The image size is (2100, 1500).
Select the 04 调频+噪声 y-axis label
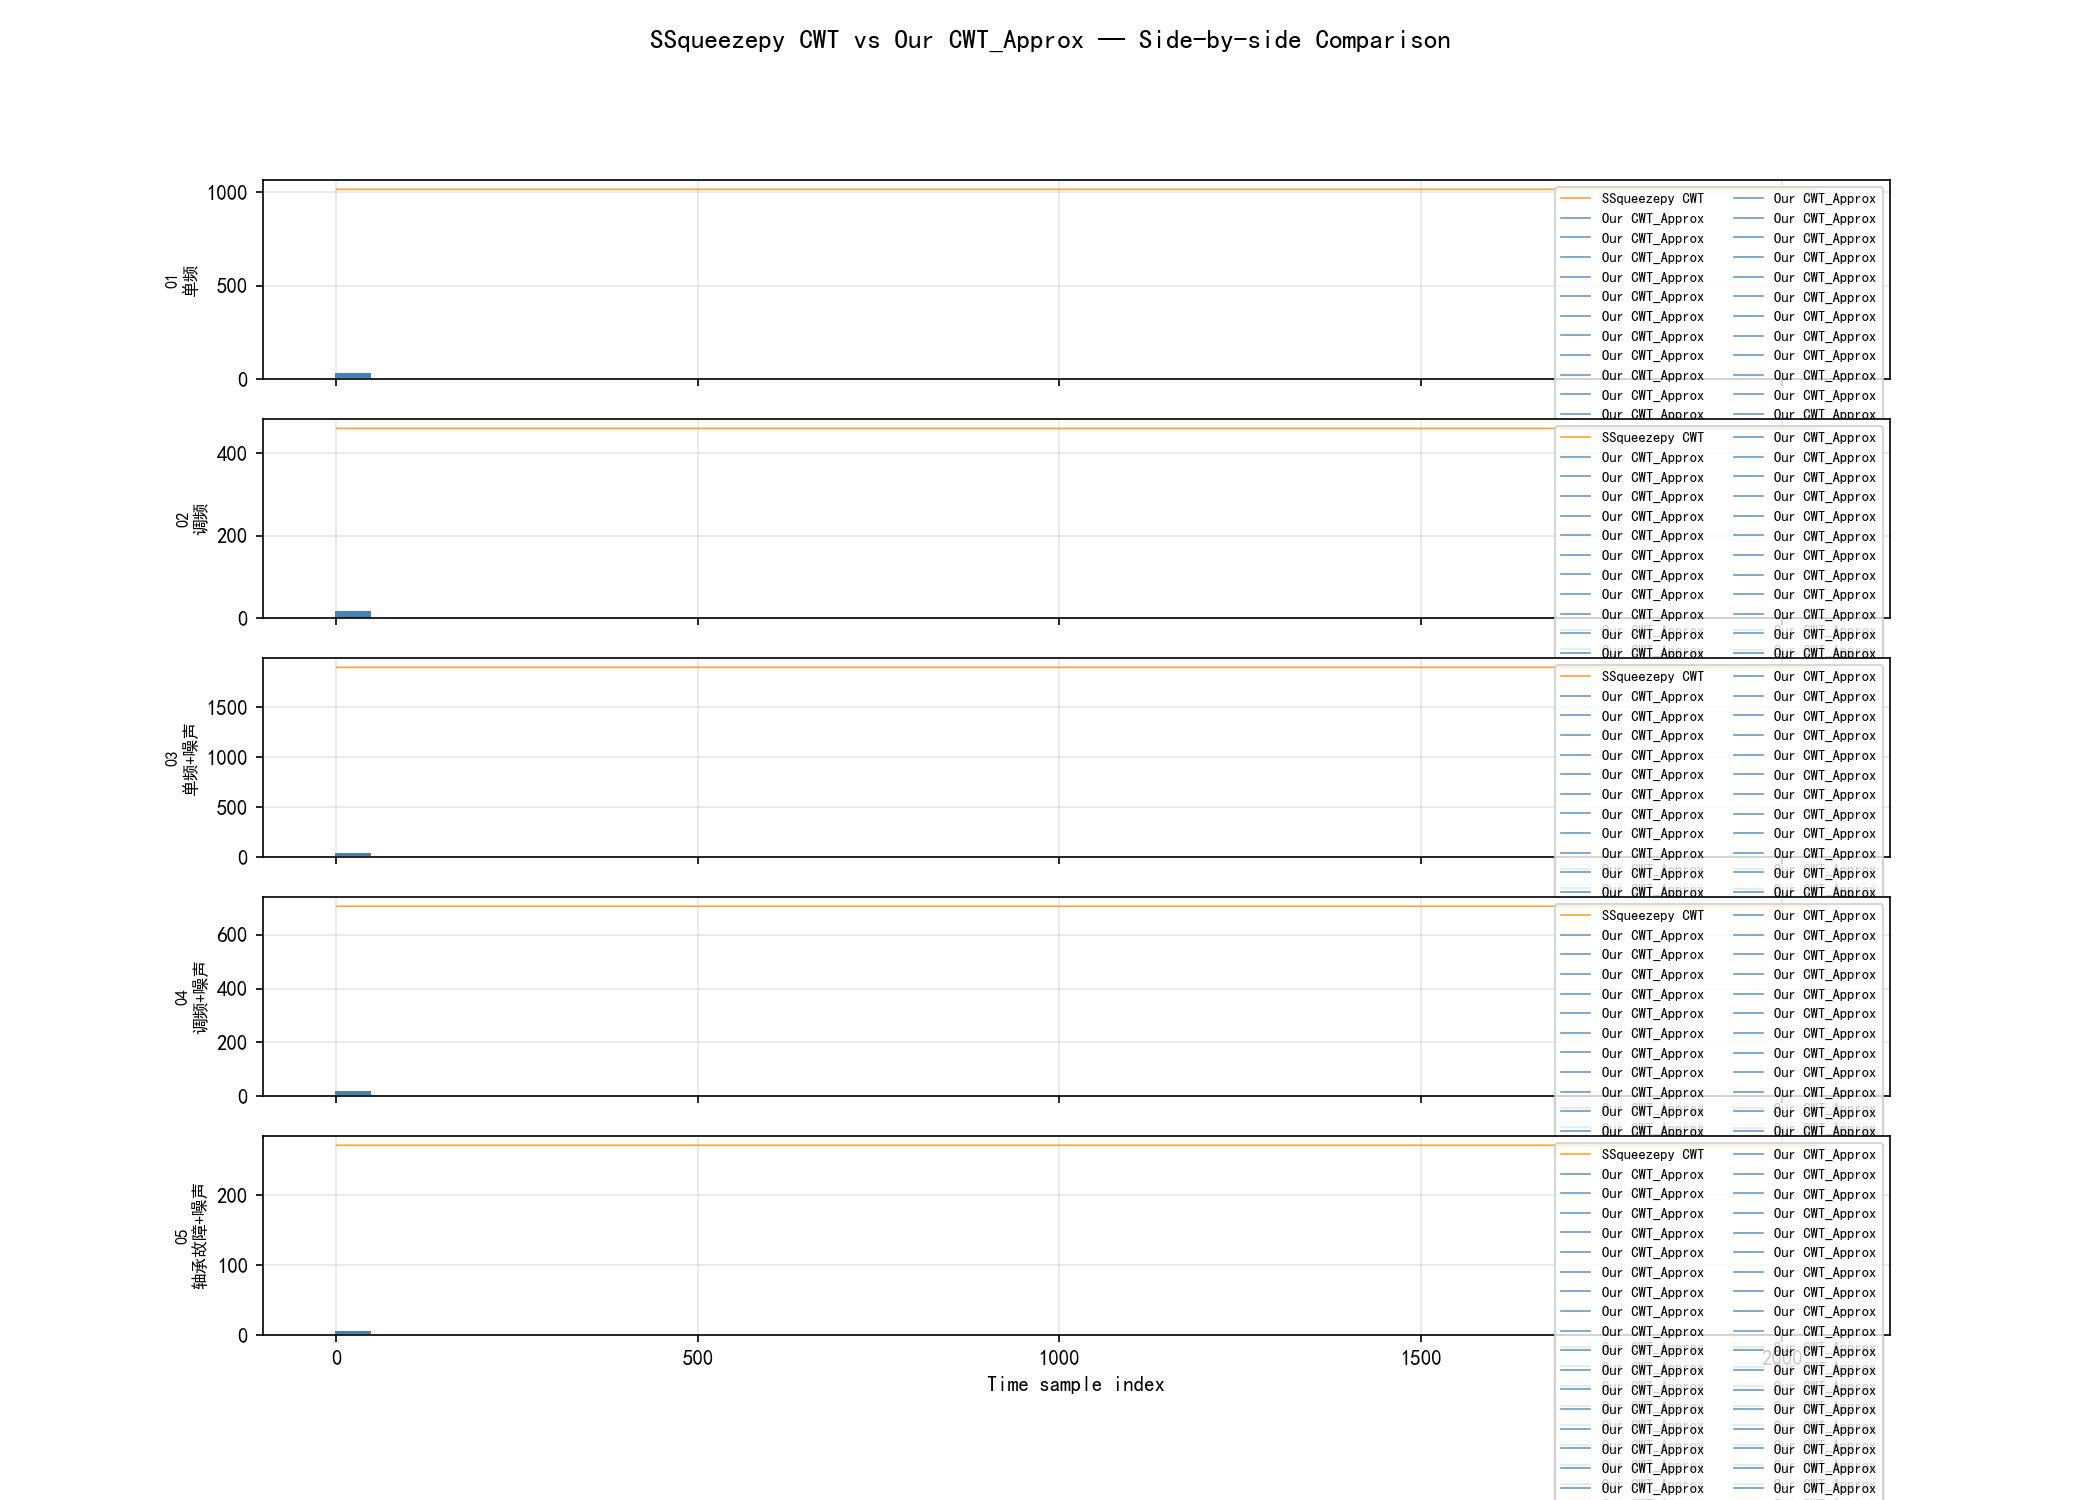click(x=191, y=997)
